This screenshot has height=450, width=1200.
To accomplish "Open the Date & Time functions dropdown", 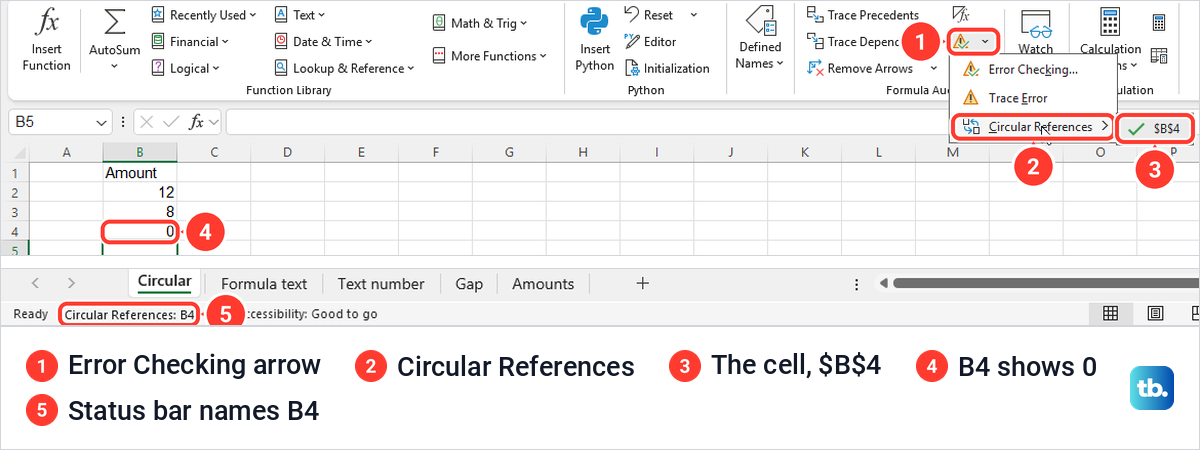I will [322, 42].
